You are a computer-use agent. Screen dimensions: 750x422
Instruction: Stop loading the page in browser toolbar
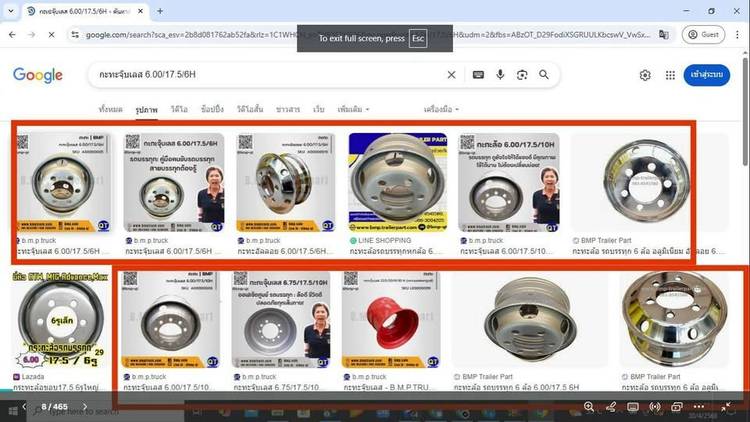pyautogui.click(x=52, y=34)
